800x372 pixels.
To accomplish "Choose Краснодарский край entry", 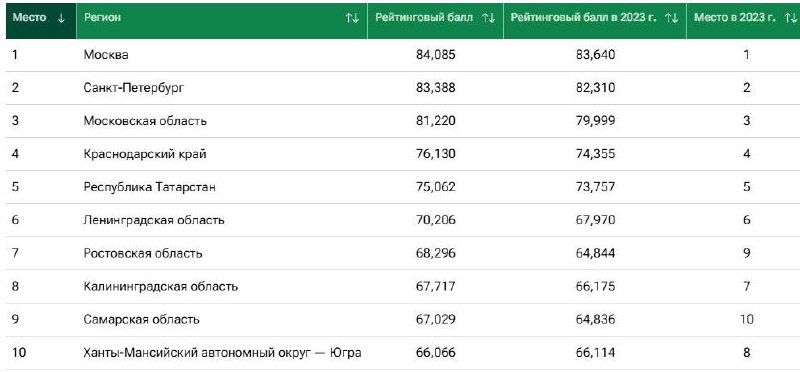I will point(145,154).
